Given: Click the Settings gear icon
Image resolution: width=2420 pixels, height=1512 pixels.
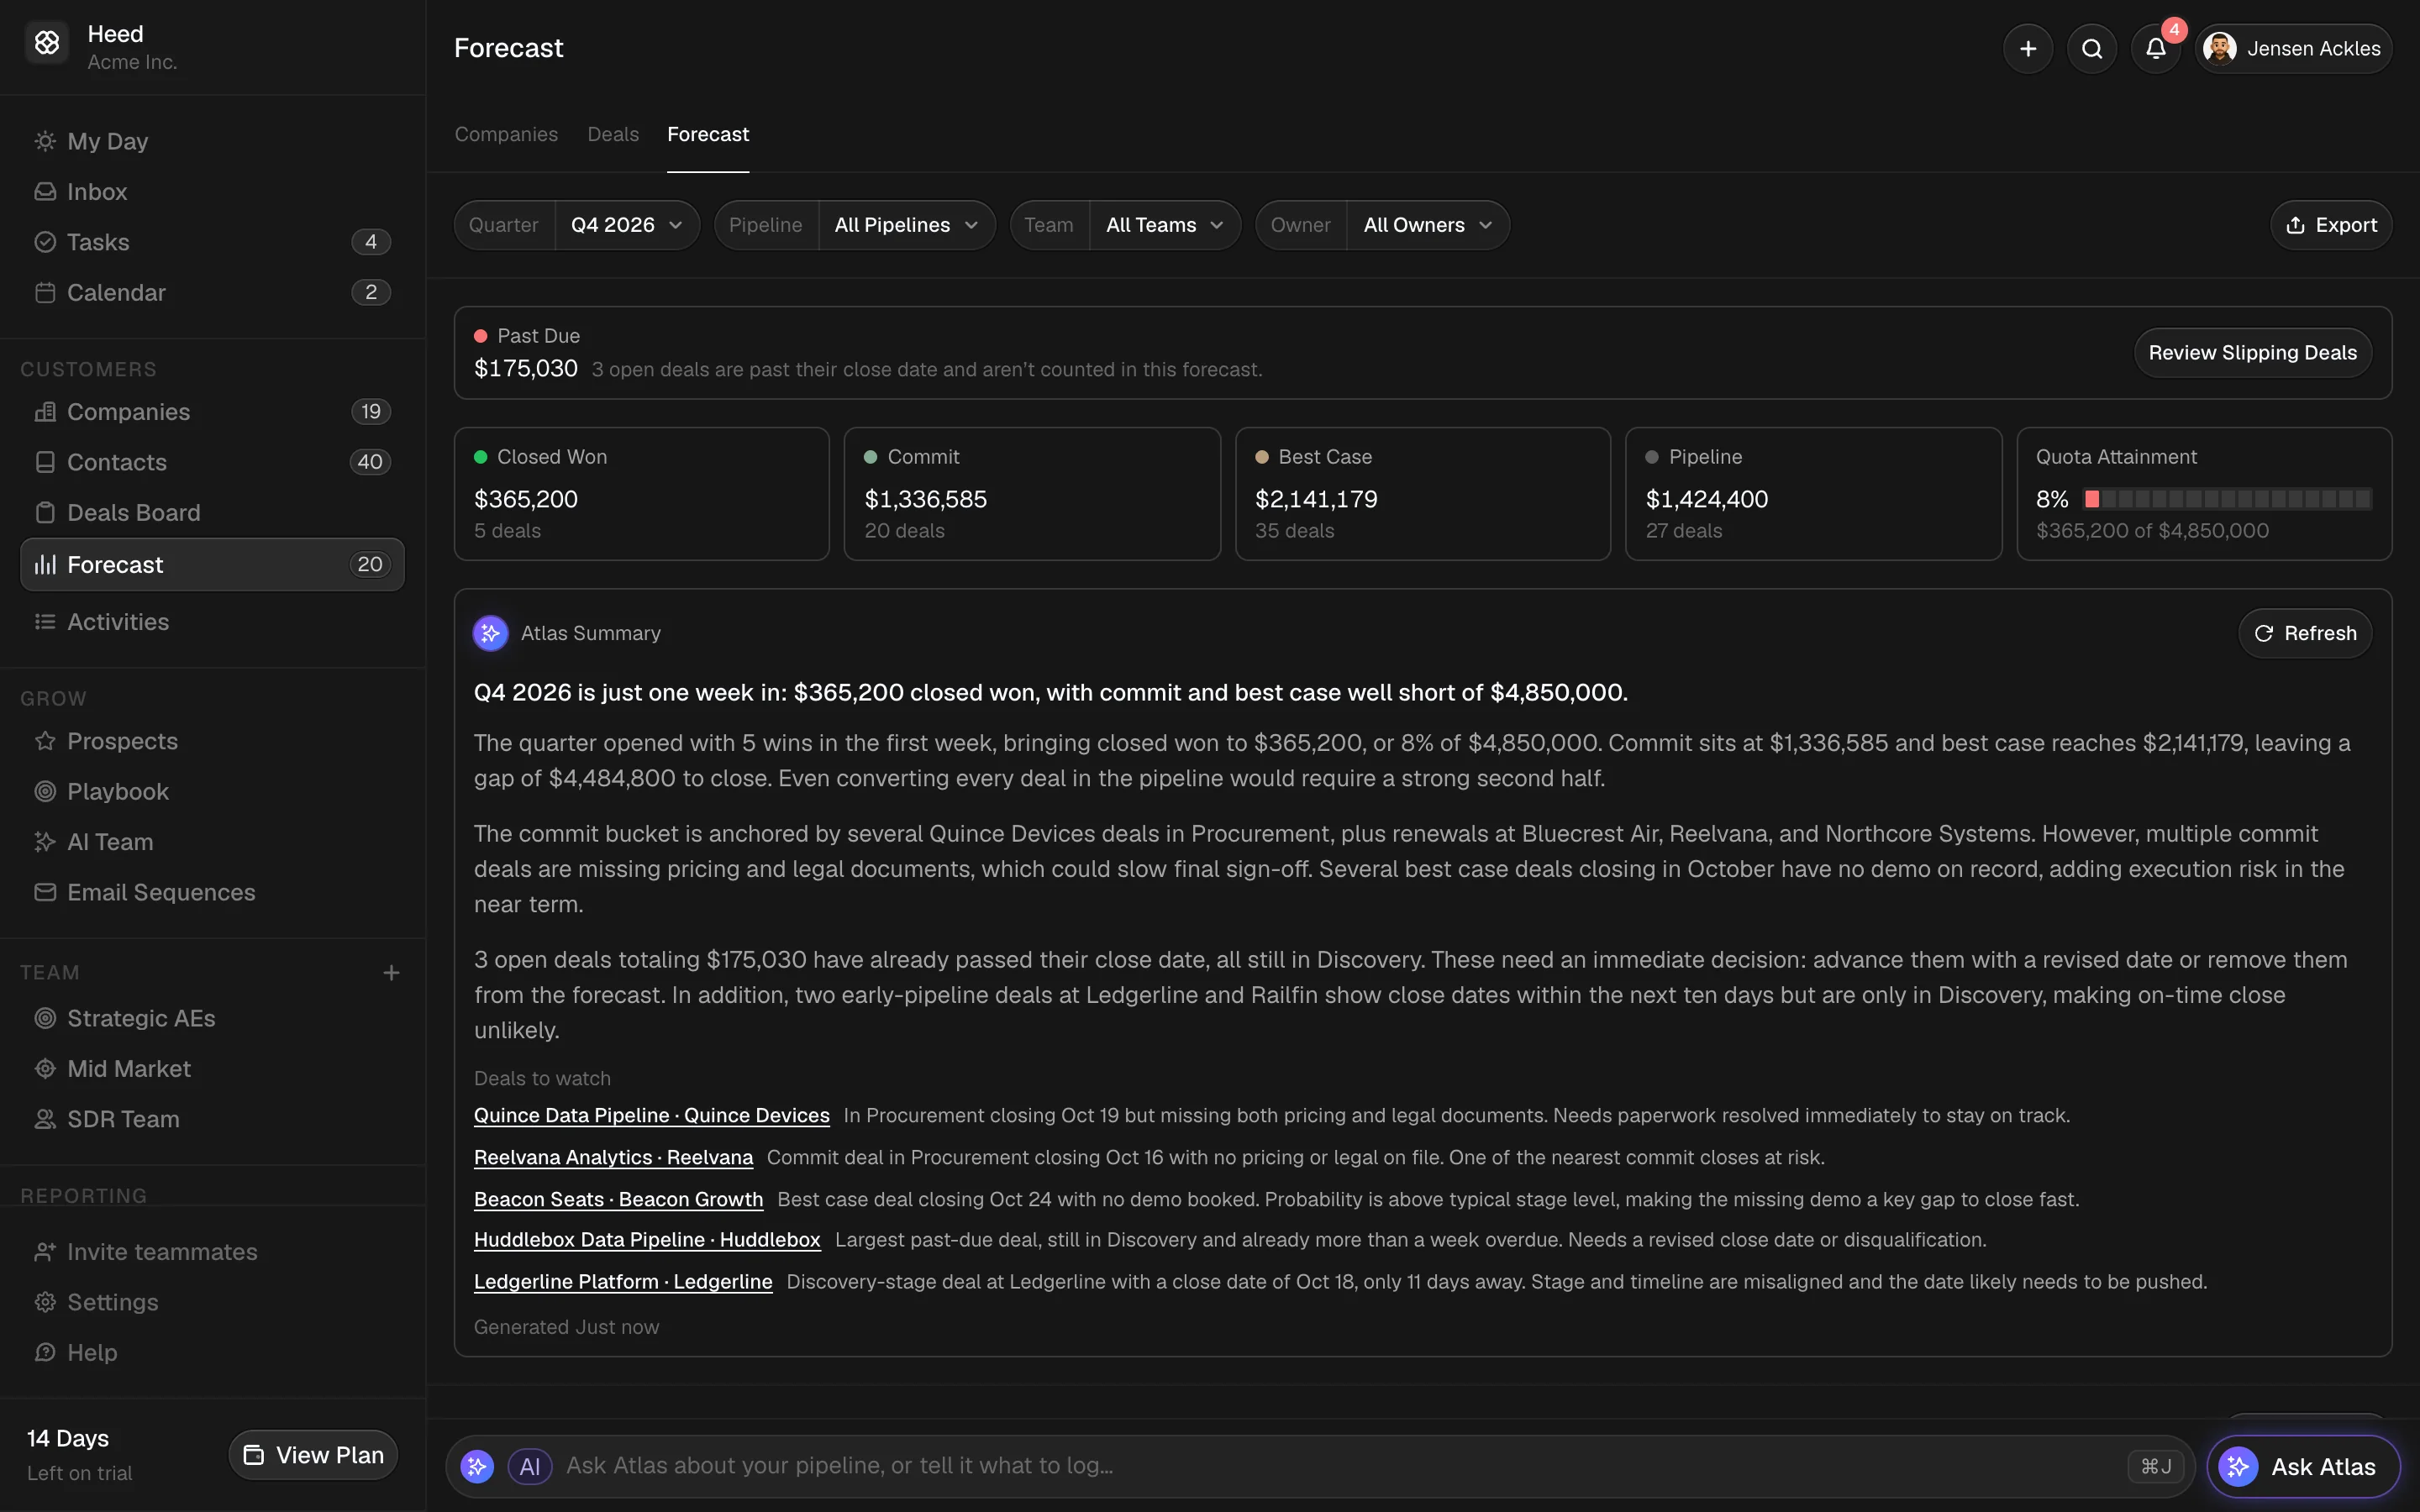Looking at the screenshot, I should 45,1302.
